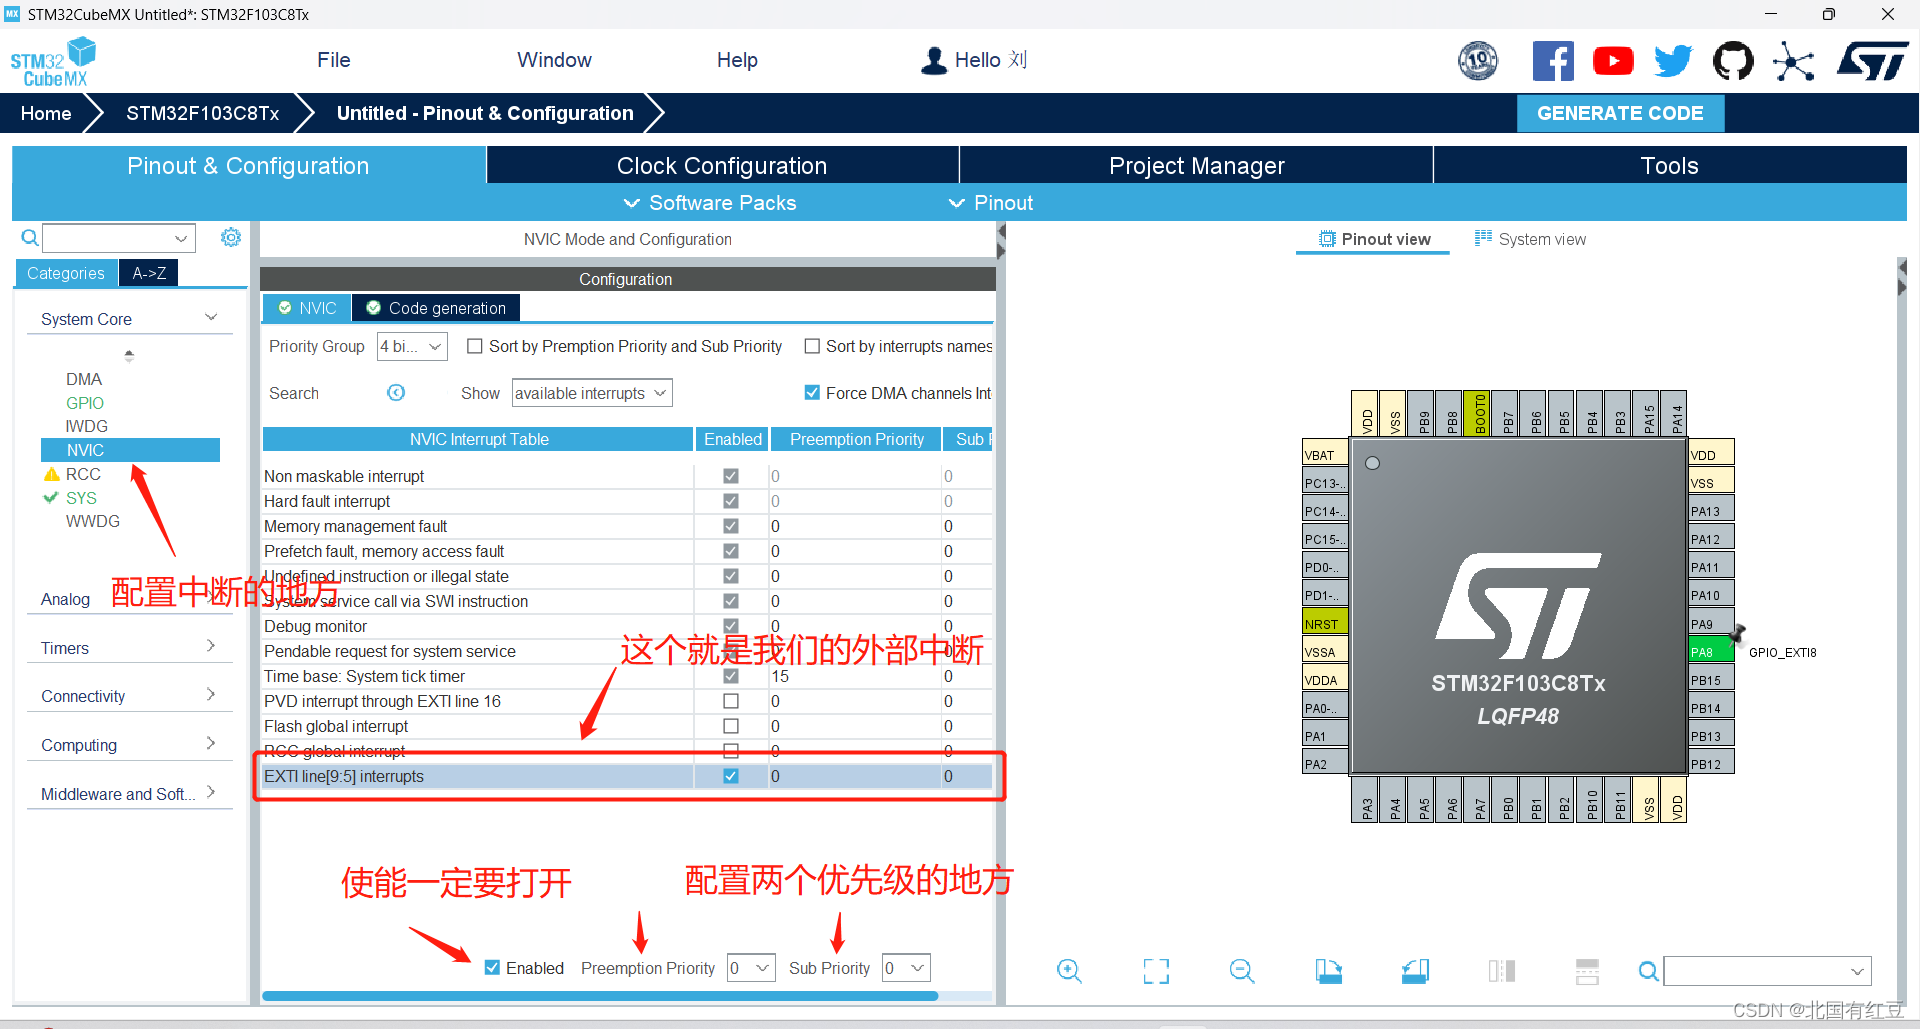
Task: Open the Show available interrupts dropdown
Action: pyautogui.click(x=592, y=393)
